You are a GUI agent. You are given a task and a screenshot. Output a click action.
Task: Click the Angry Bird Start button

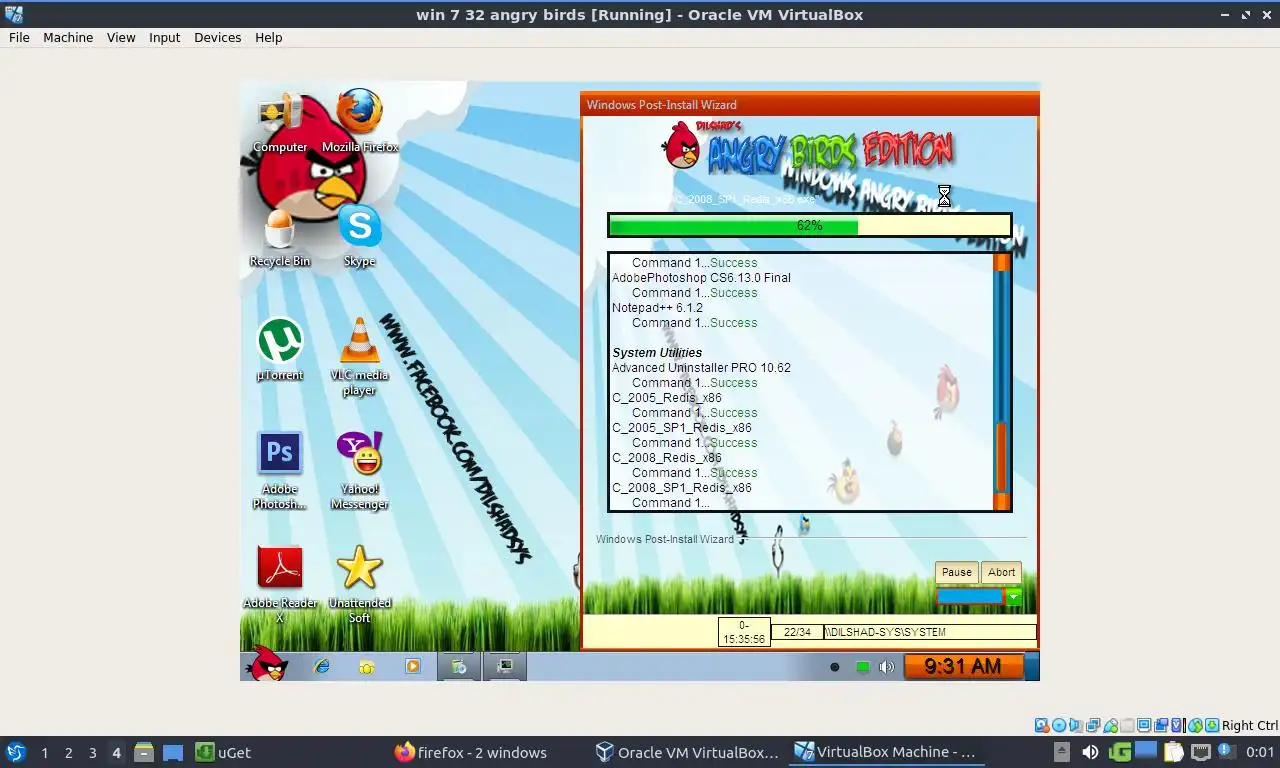point(268,664)
